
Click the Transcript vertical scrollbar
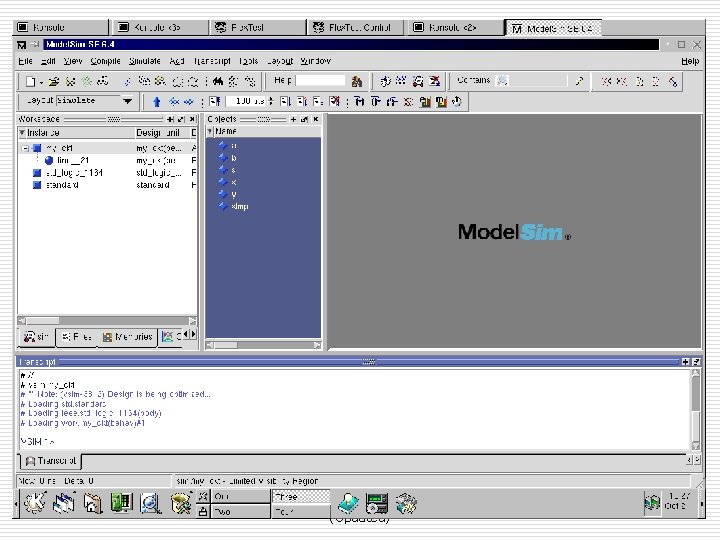tap(696, 409)
